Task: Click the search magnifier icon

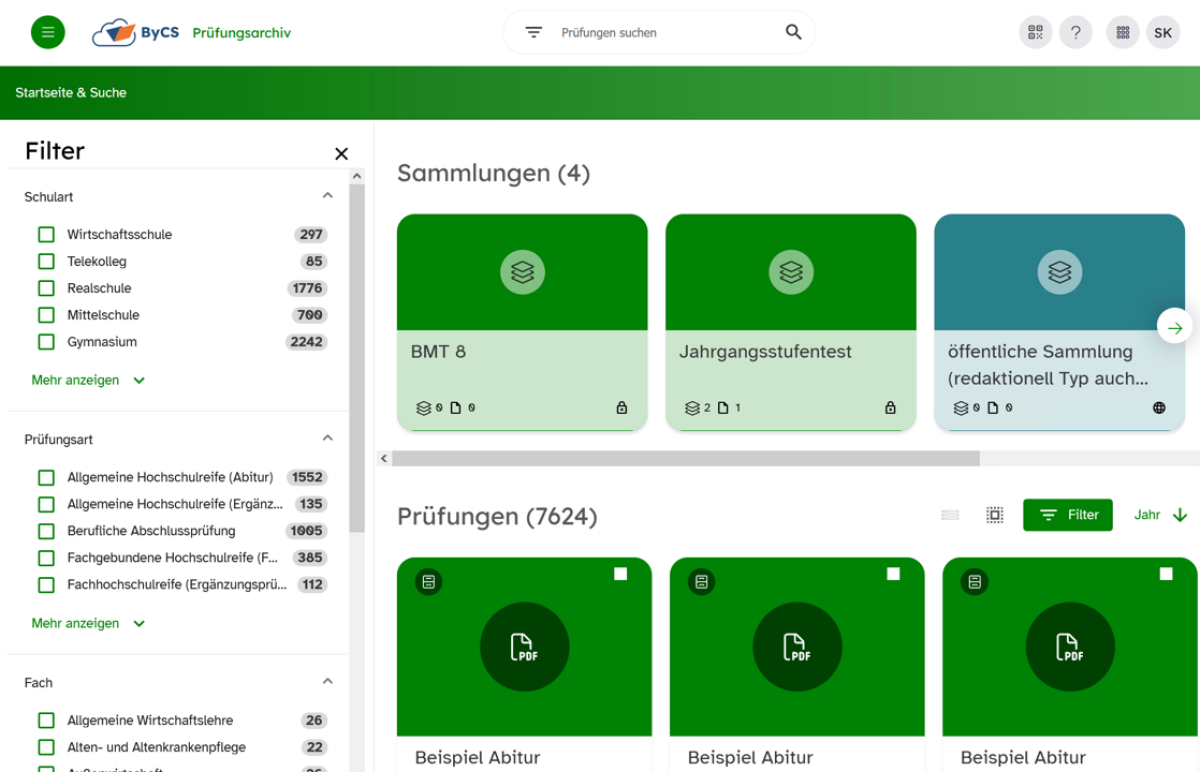Action: [x=793, y=33]
